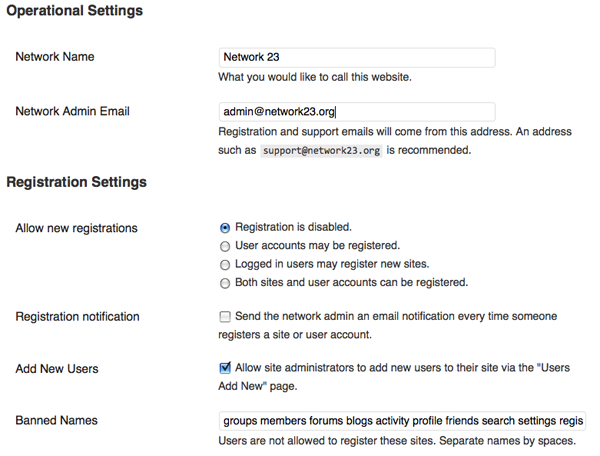This screenshot has height=456, width=600.
Task: Click the "Registration notification" row label
Action: 78,317
